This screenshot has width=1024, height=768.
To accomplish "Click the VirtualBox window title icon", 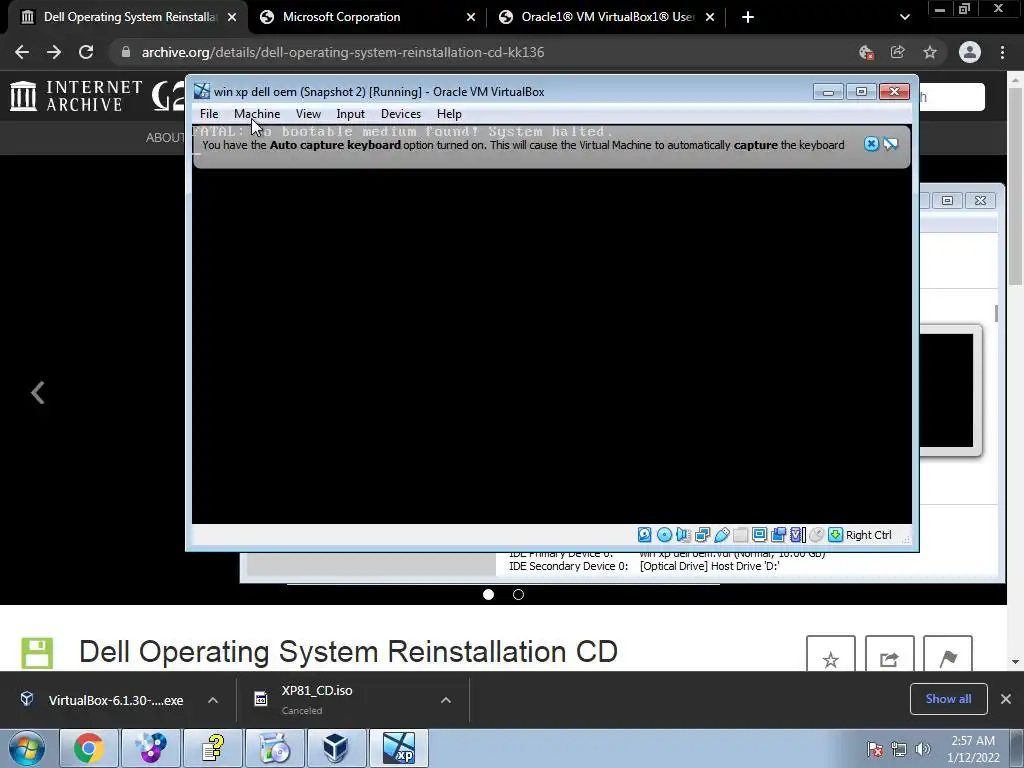I will click(202, 91).
